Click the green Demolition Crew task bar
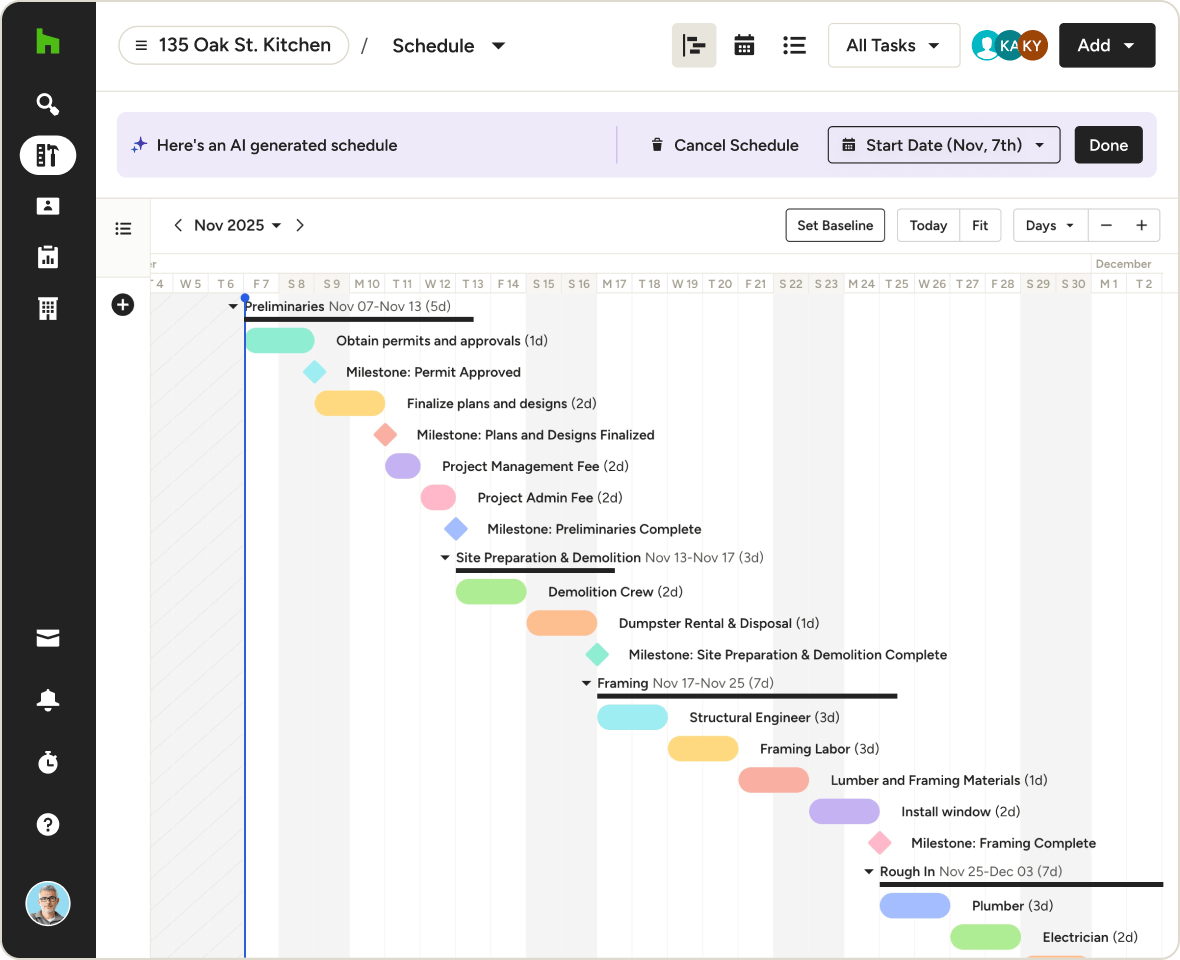Screen dimensions: 1180x960 (491, 592)
